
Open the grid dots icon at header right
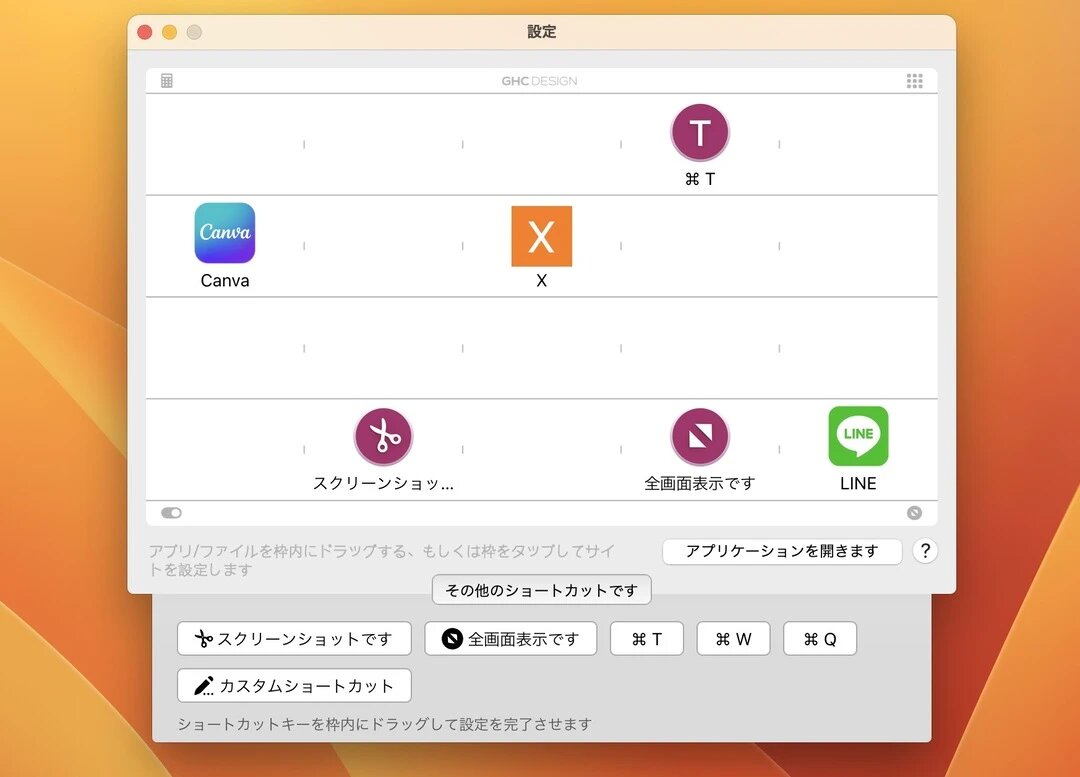914,81
